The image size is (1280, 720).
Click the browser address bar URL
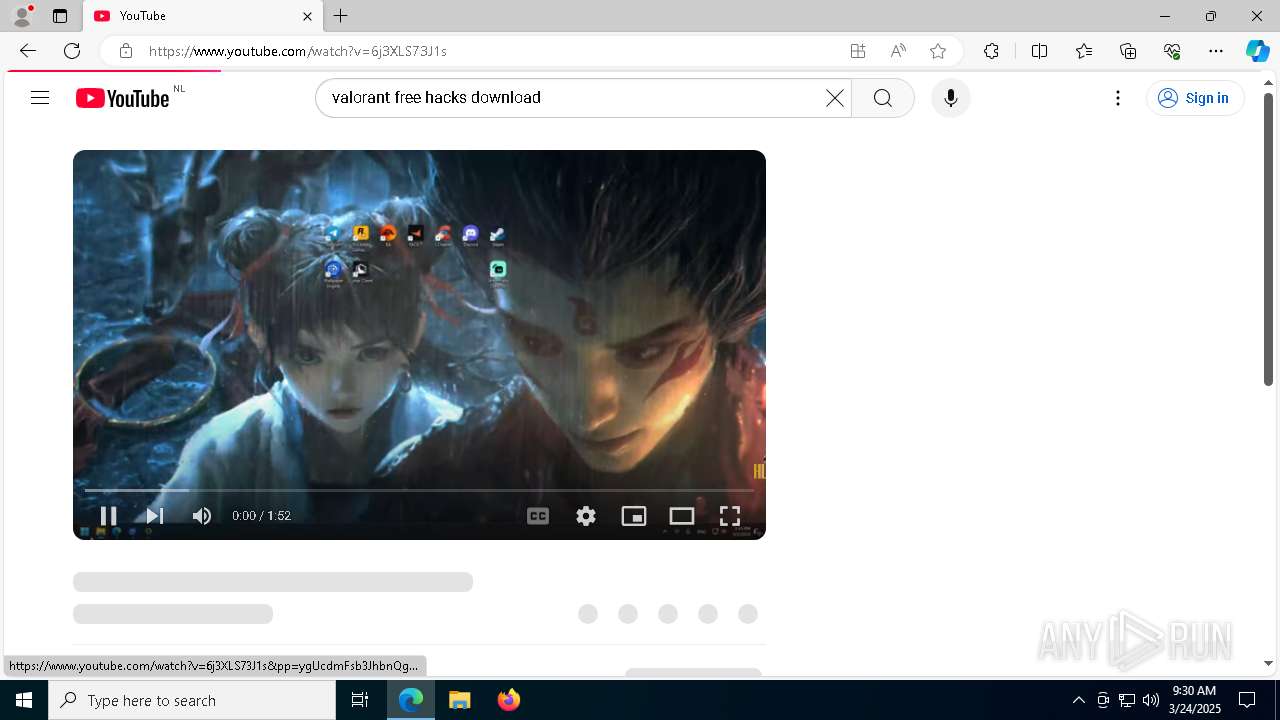[298, 51]
